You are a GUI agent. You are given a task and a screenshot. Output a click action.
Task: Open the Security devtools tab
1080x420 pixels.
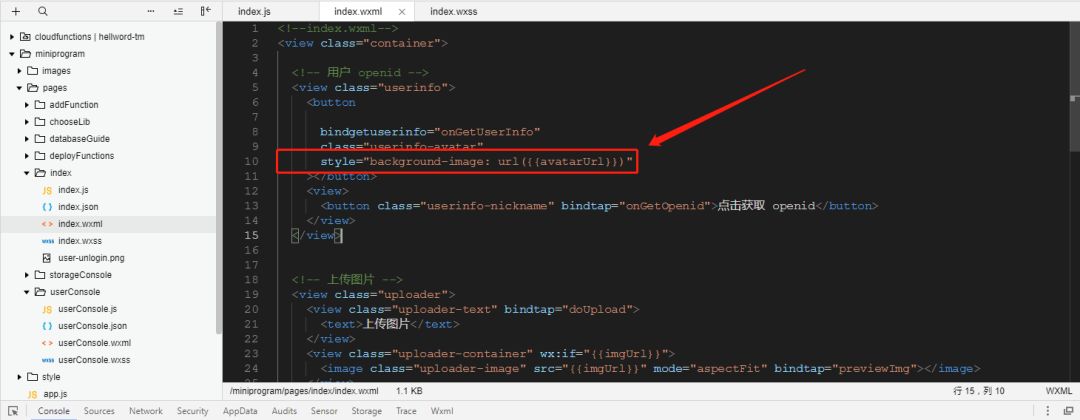(192, 411)
